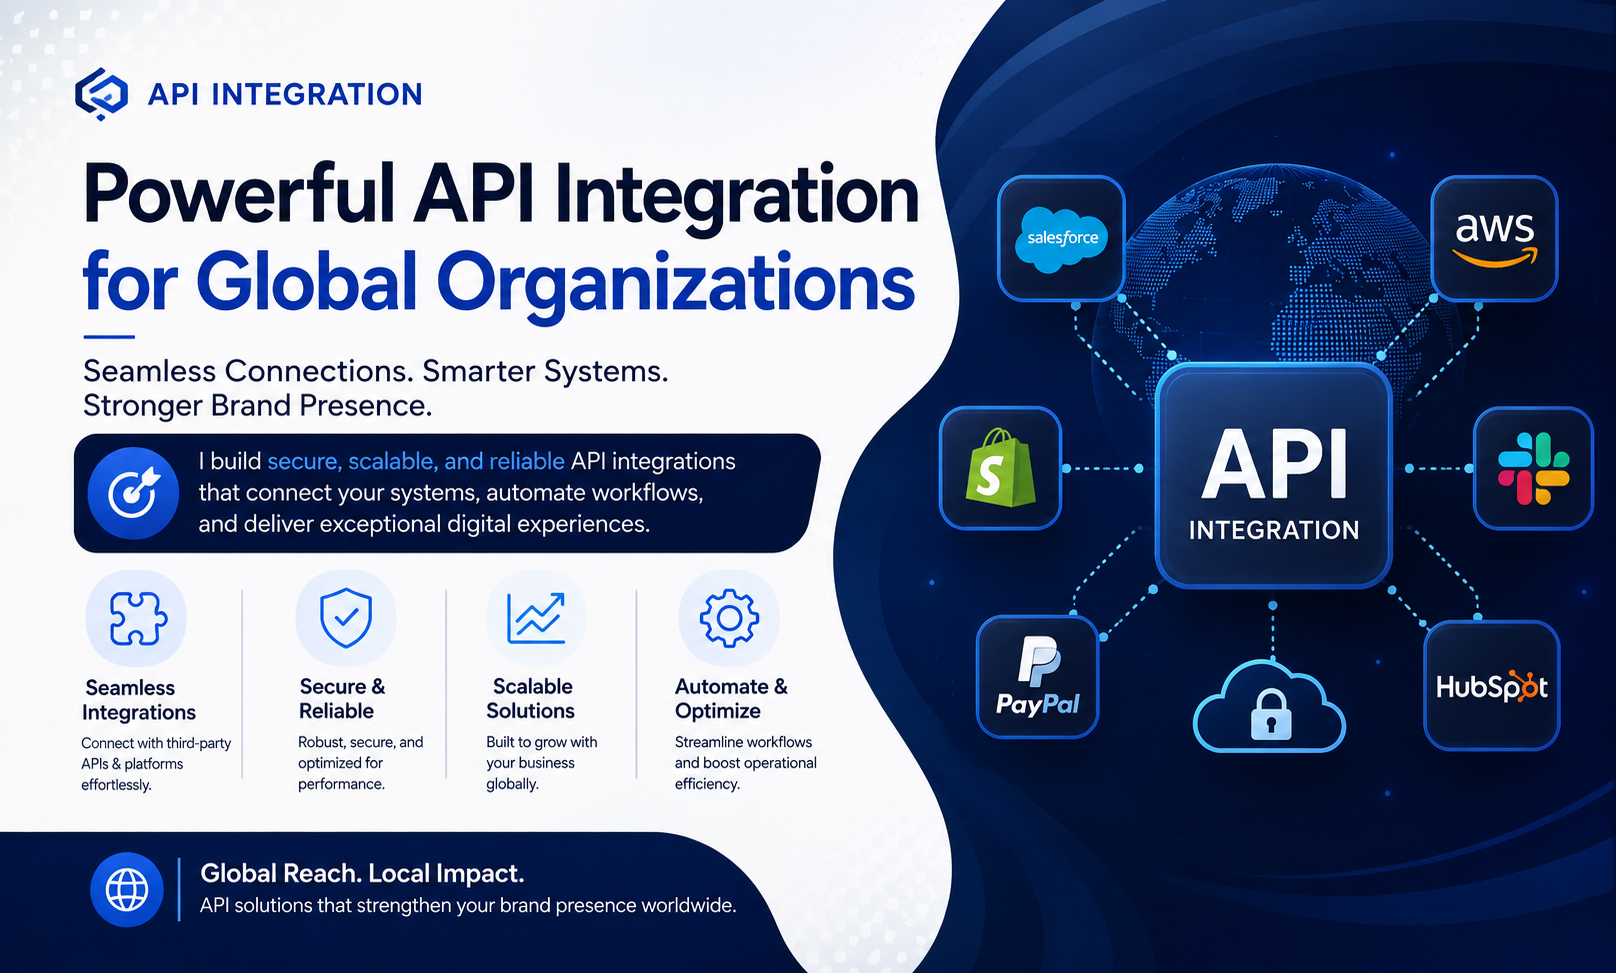Click the 'Scalable Solutions' heading
This screenshot has width=1616, height=973.
click(531, 699)
